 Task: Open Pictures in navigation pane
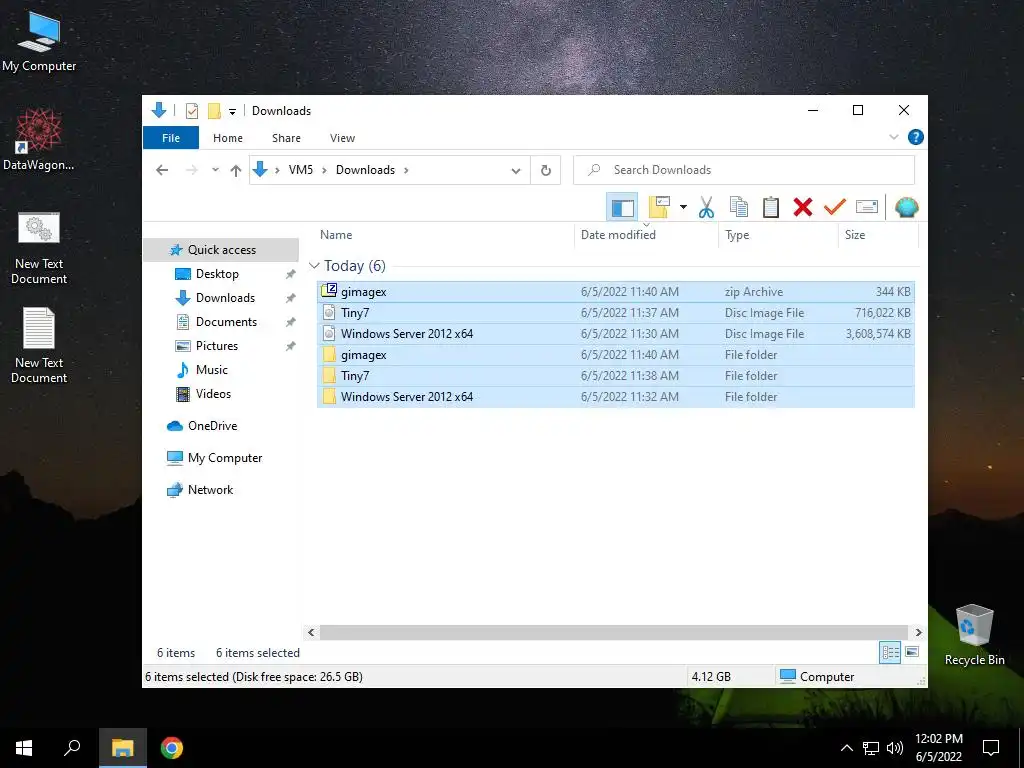[216, 346]
